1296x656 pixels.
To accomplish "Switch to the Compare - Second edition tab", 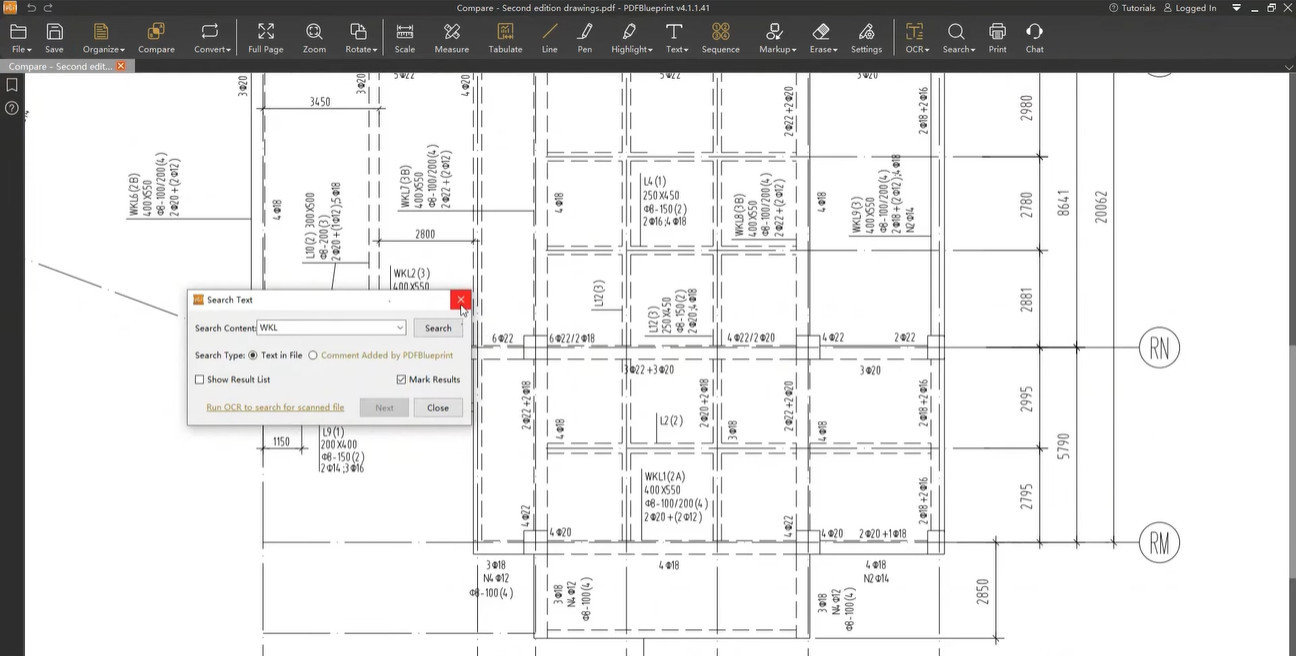I will (x=60, y=66).
